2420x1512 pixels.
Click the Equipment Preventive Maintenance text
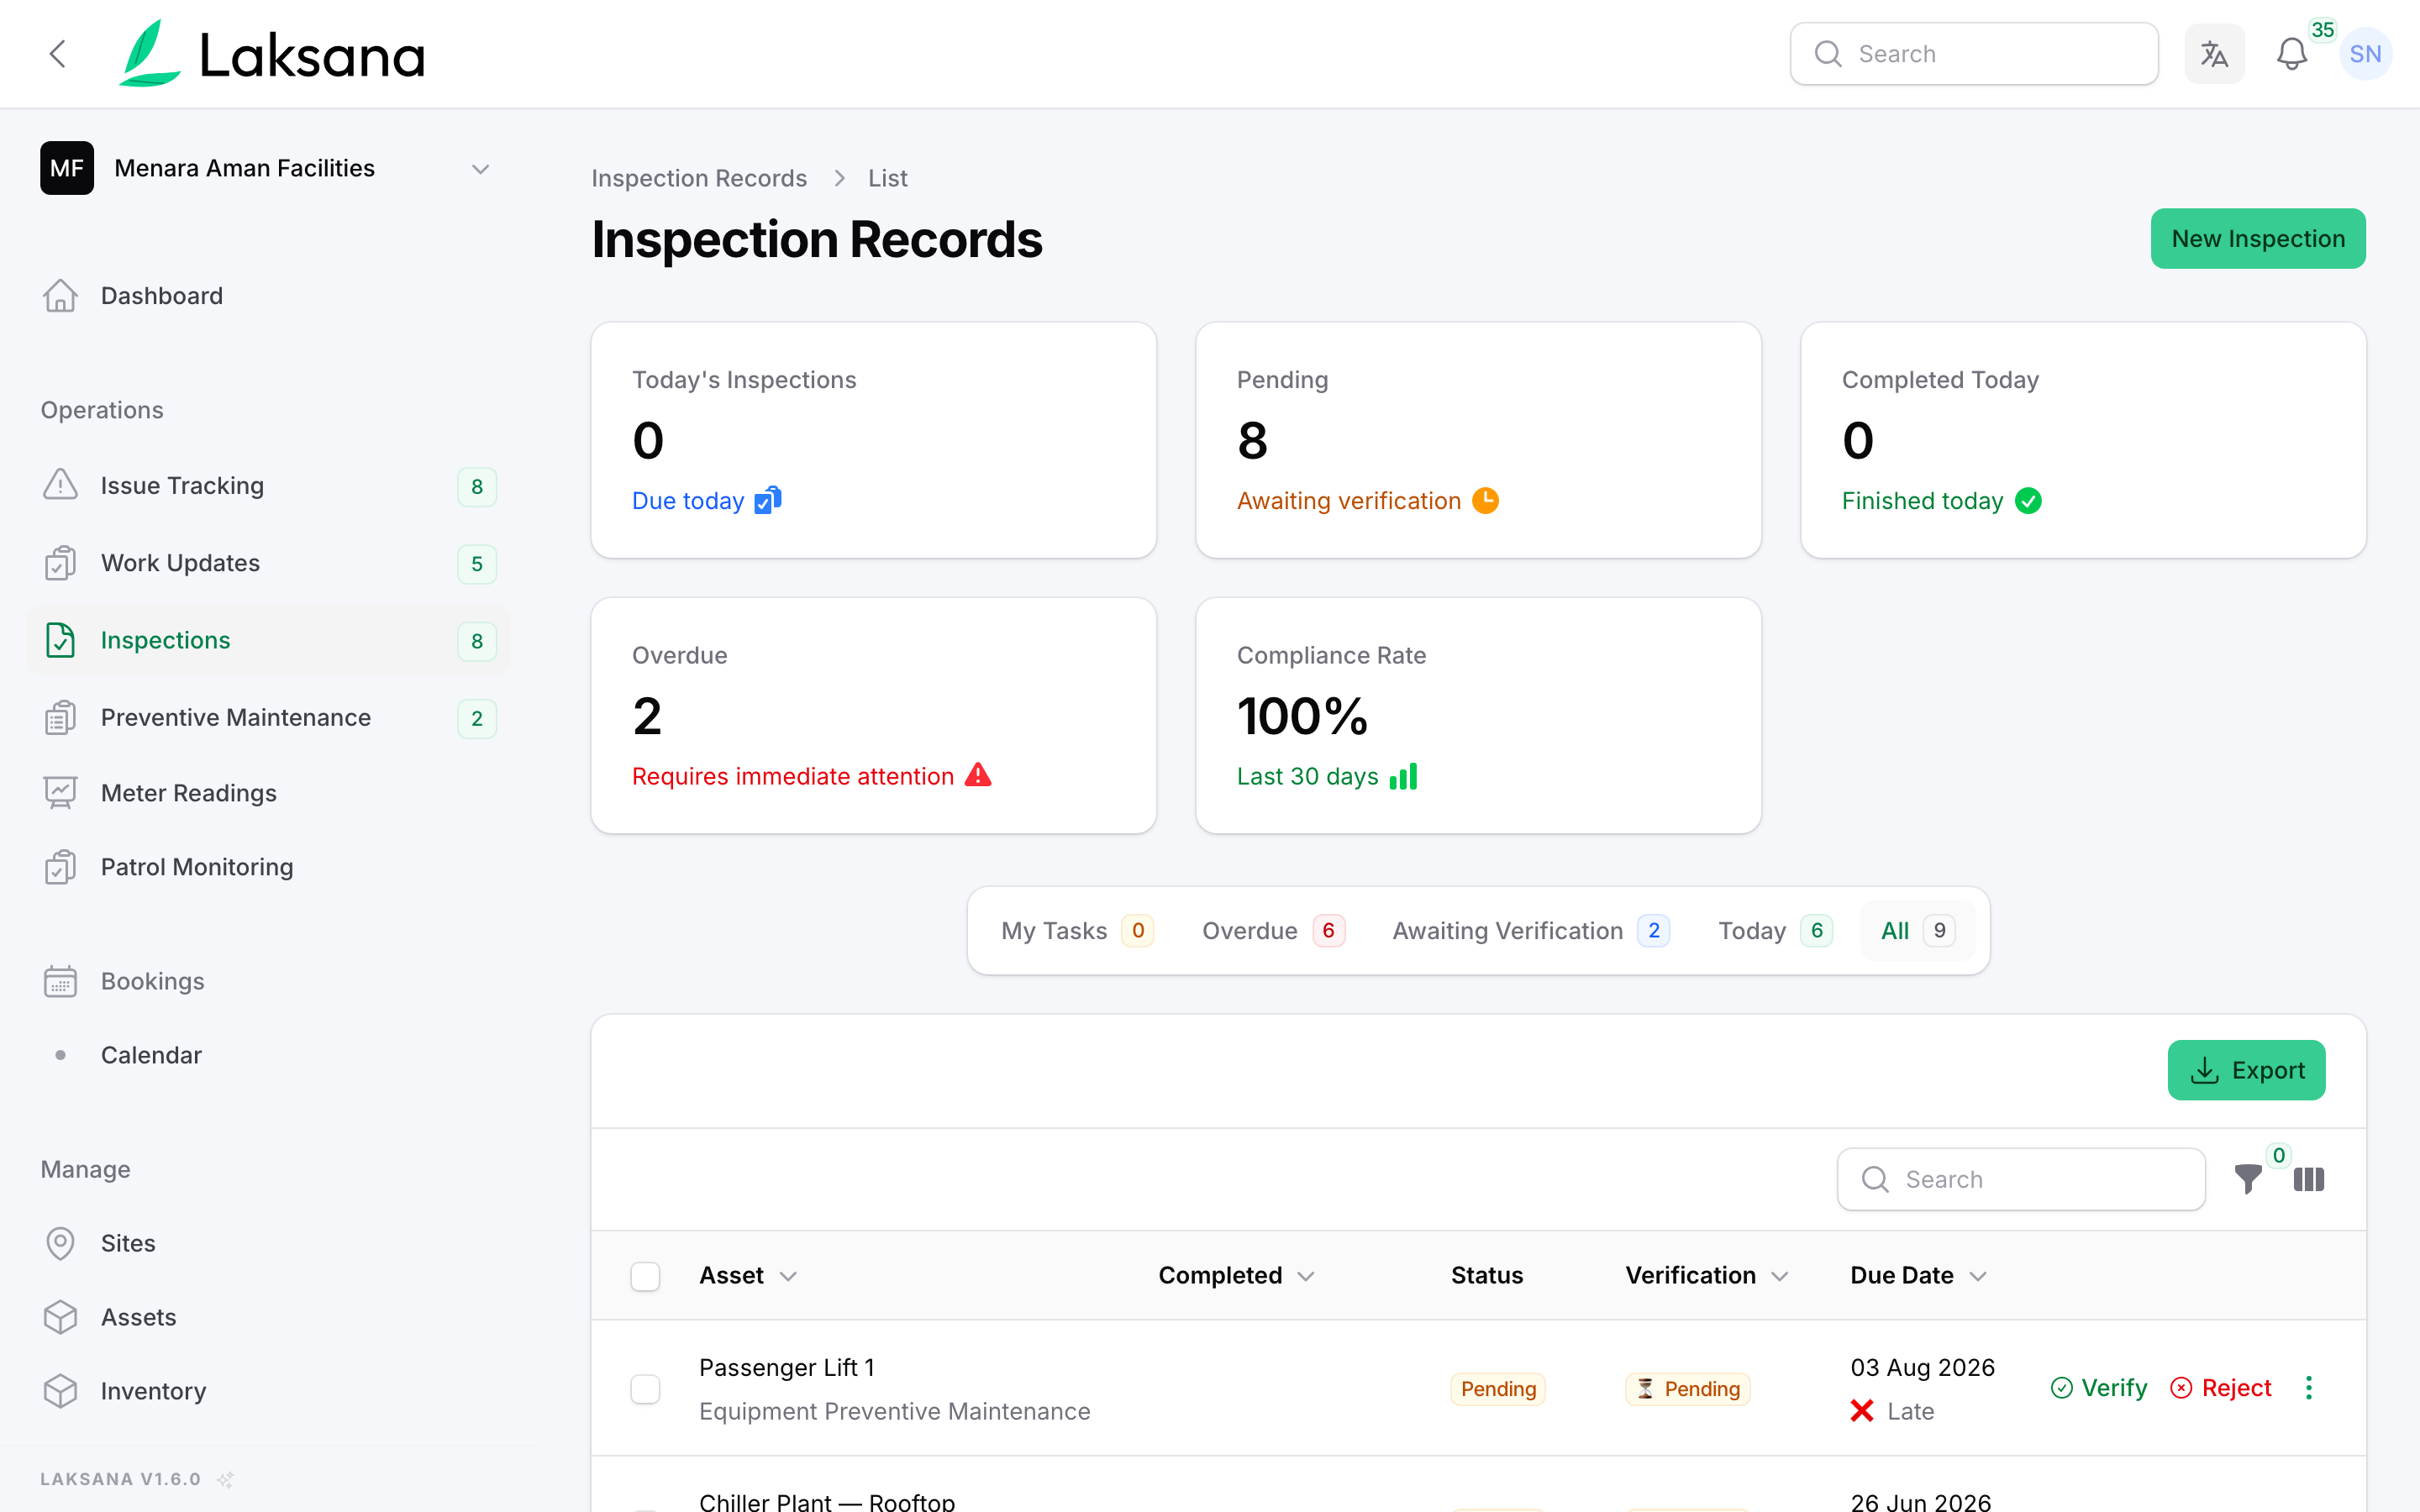coord(894,1411)
